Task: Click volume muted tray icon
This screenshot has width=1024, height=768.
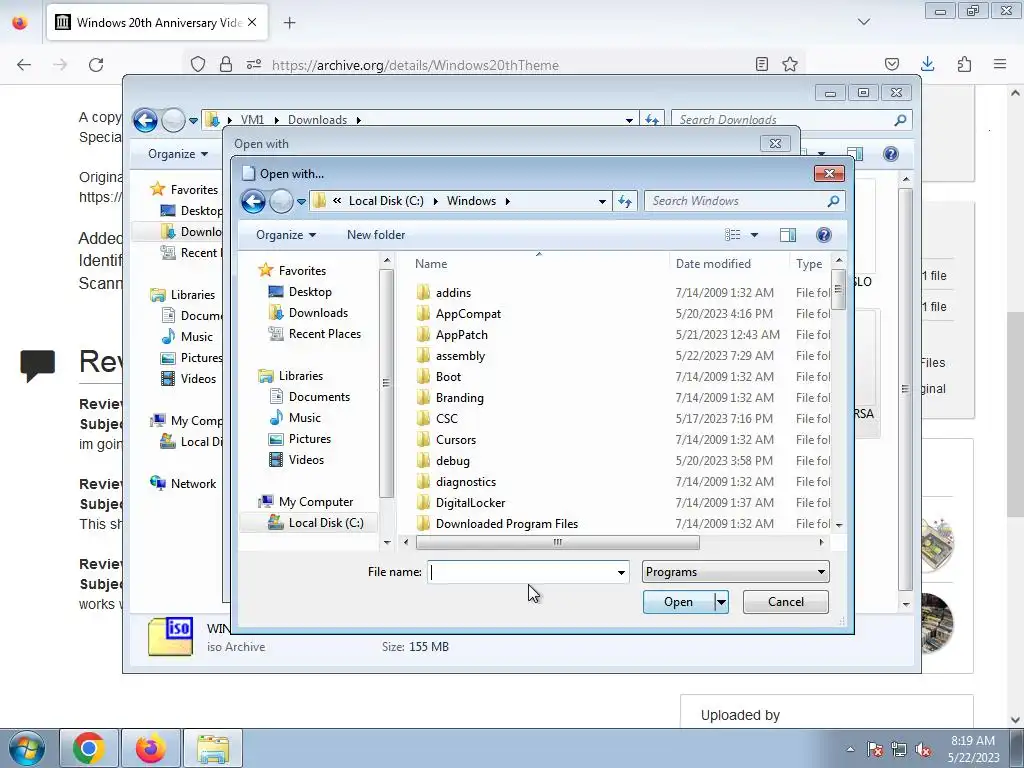Action: click(923, 750)
